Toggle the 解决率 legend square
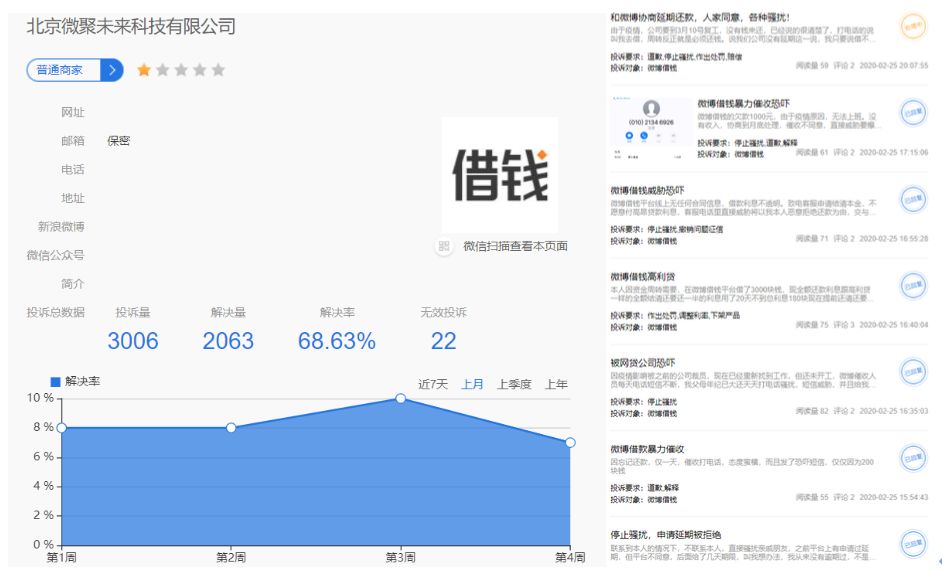Image resolution: width=942 pixels, height=572 pixels. (55, 382)
